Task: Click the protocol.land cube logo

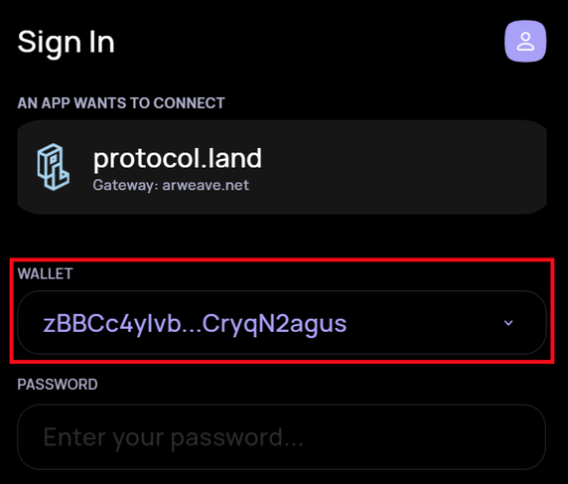Action: (x=53, y=167)
